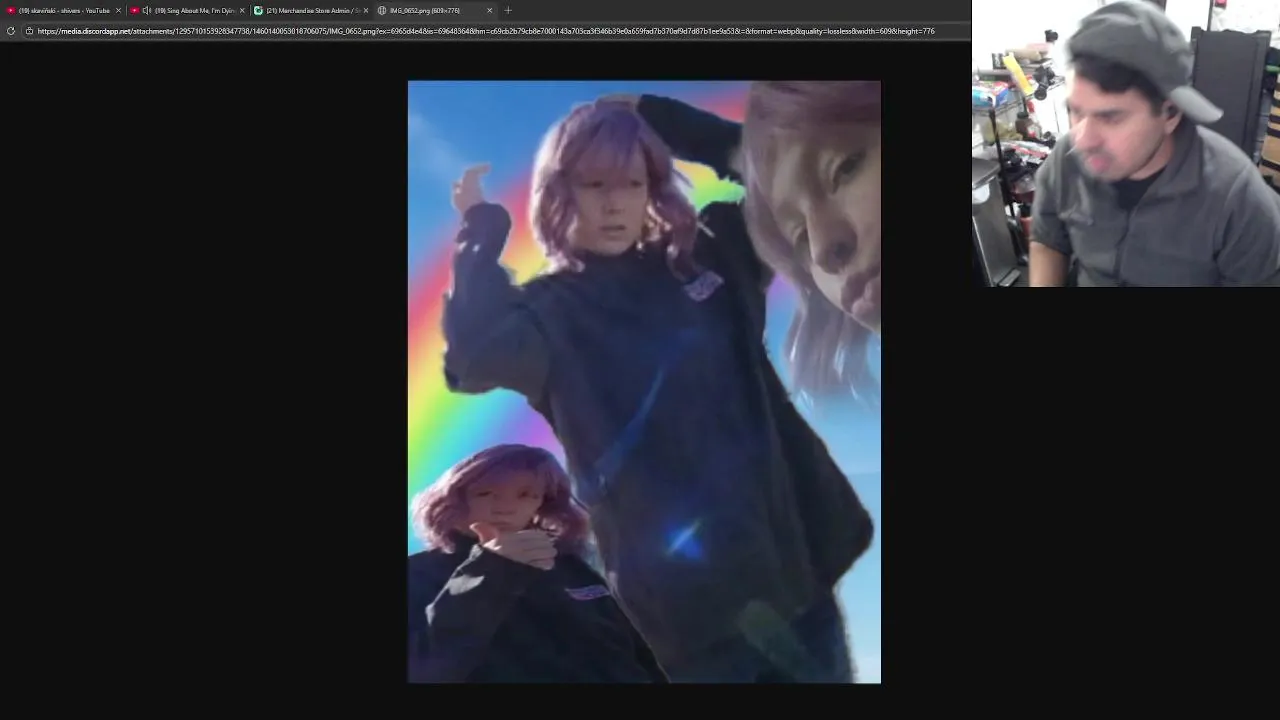The height and width of the screenshot is (720, 1280).
Task: Close the IMG_0652.png tab
Action: pos(490,10)
